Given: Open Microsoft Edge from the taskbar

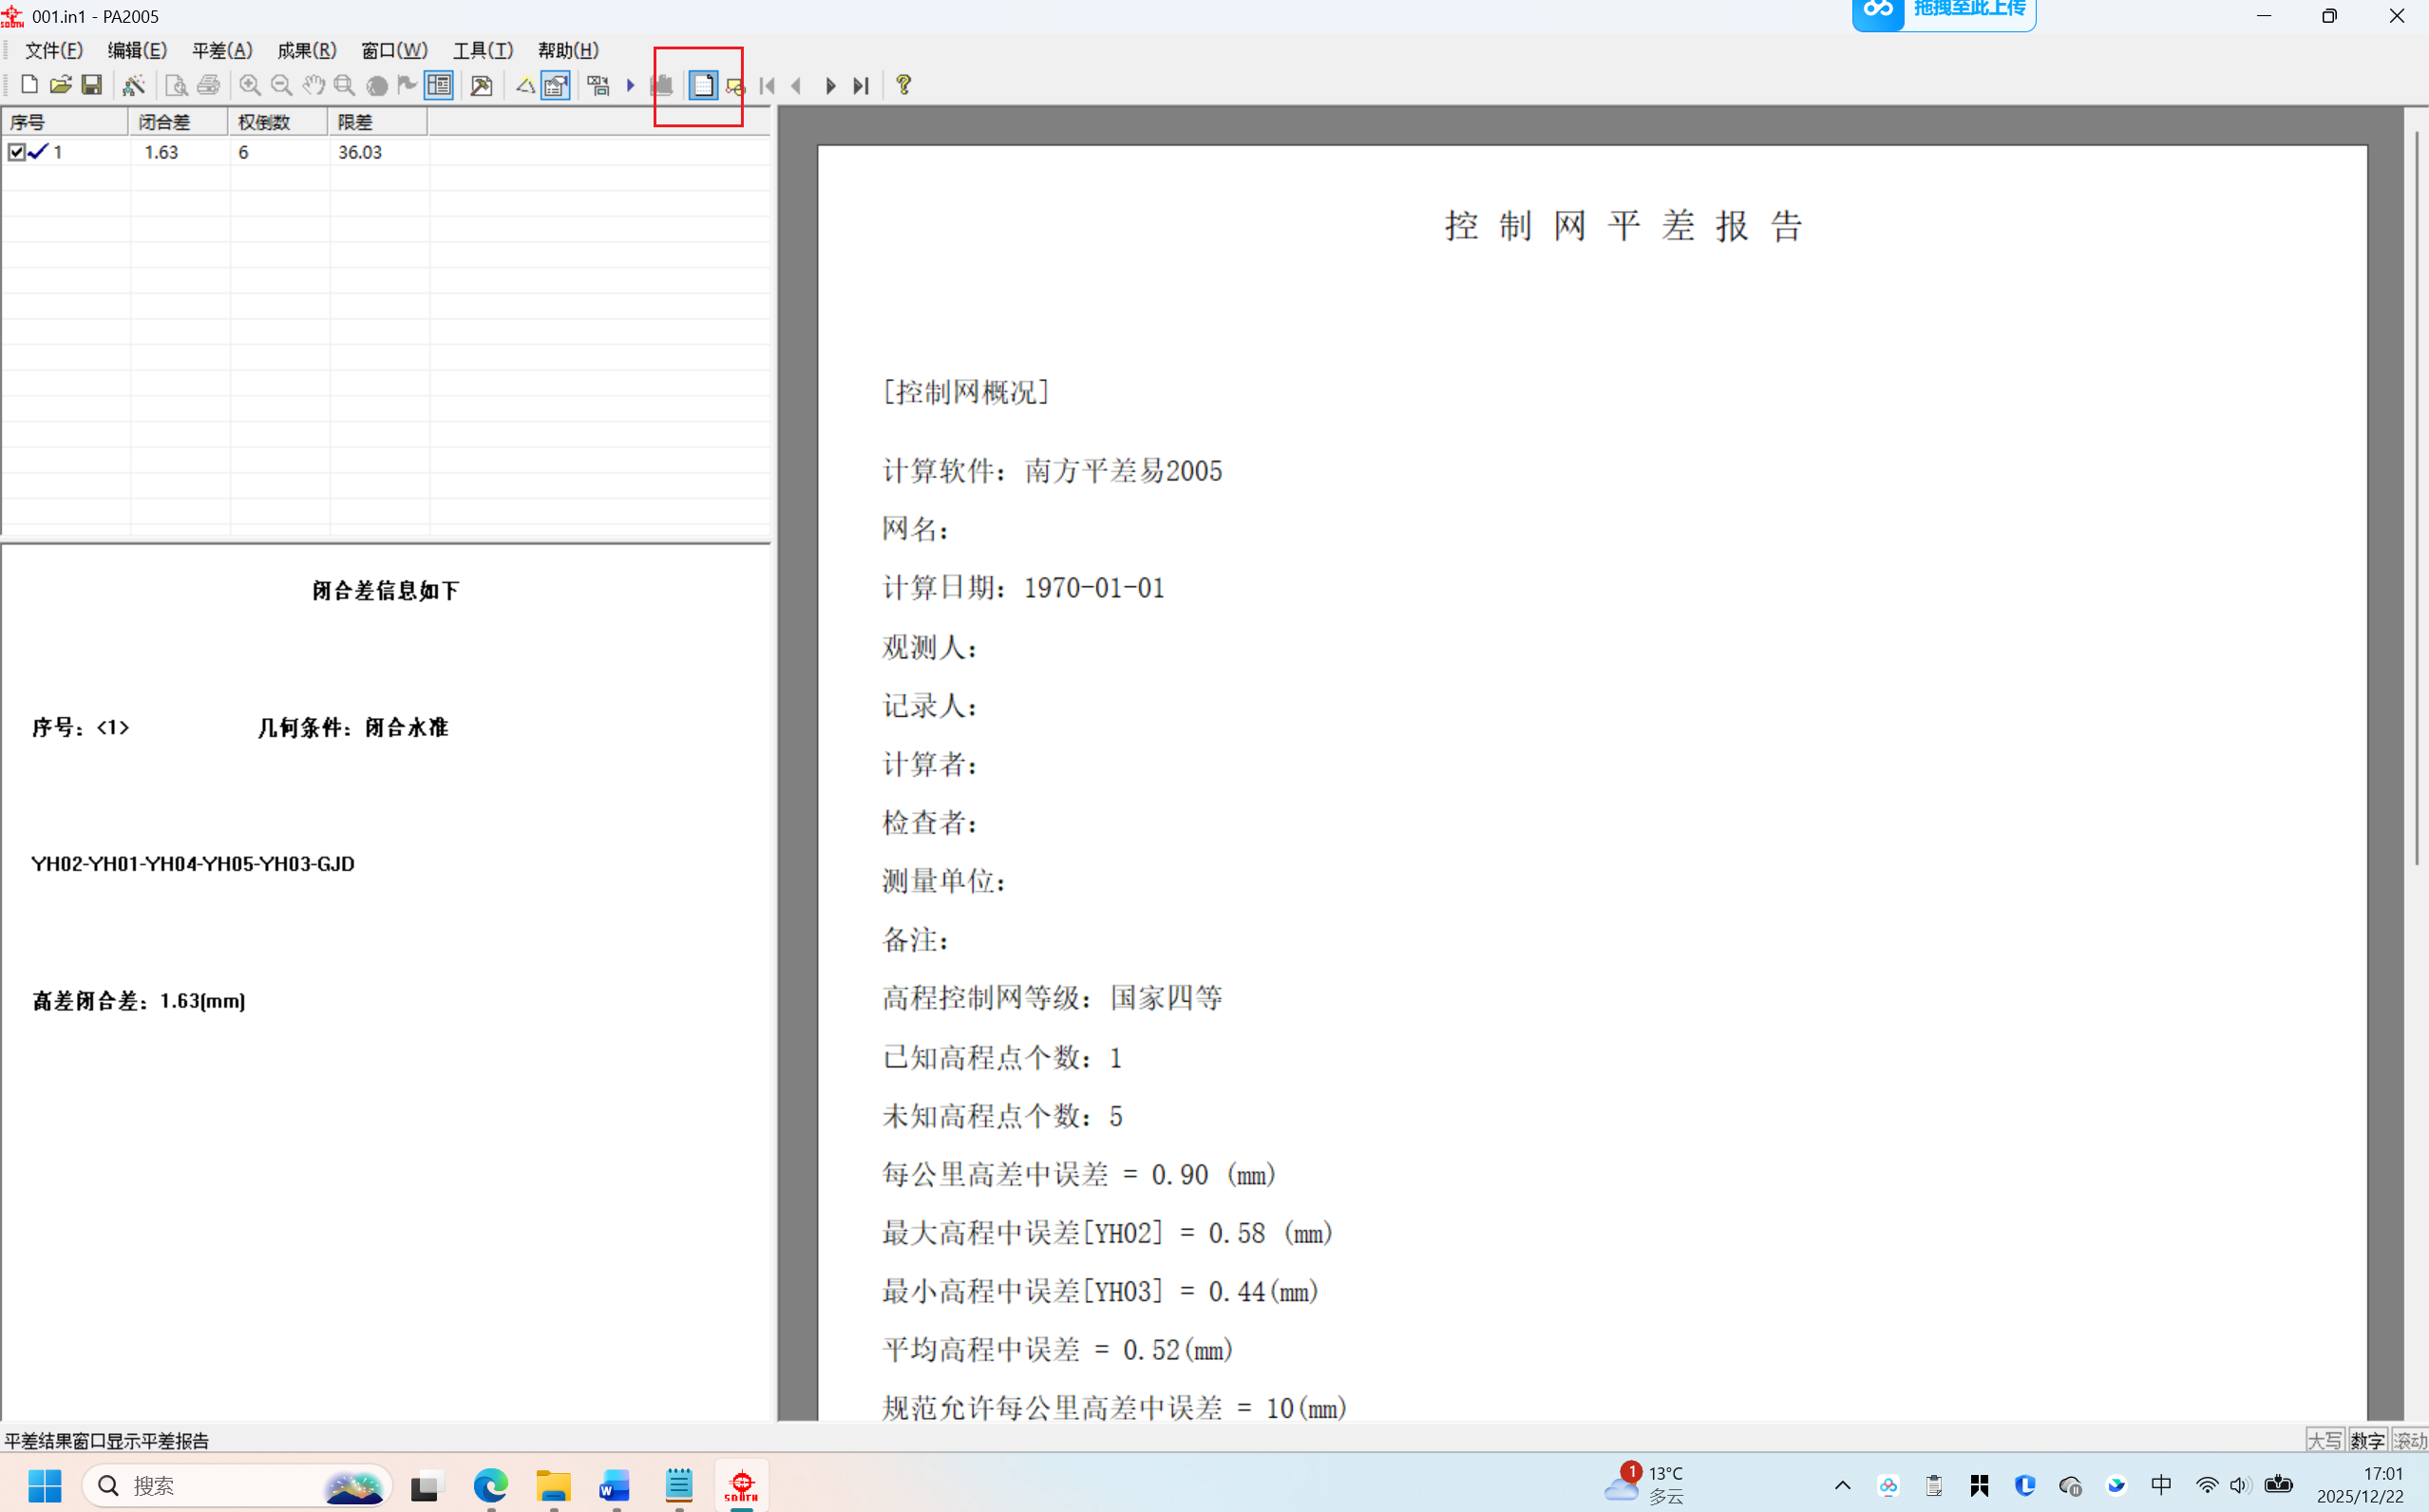Looking at the screenshot, I should (491, 1486).
